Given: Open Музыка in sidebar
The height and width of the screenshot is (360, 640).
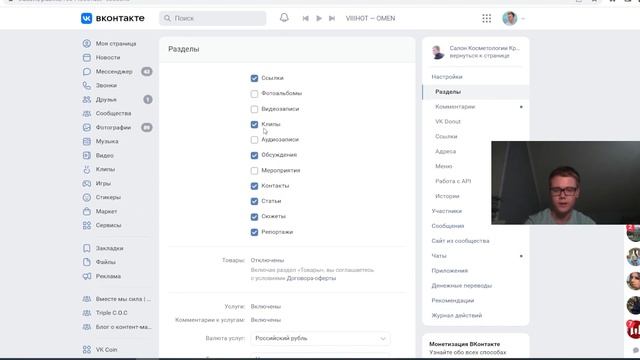Looking at the screenshot, I should click(107, 141).
